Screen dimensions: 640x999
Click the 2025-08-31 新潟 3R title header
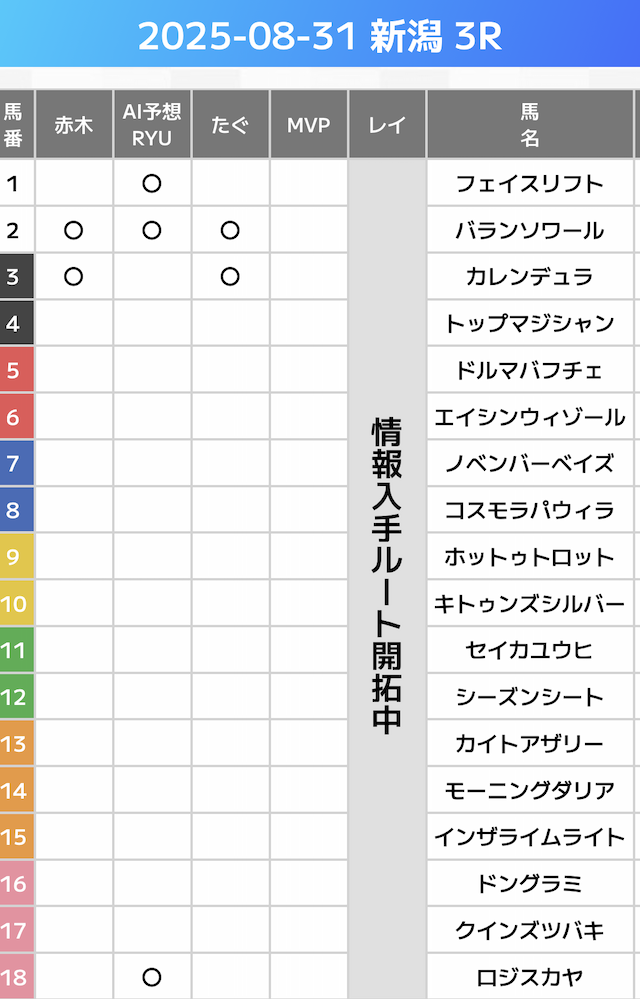[x=320, y=37]
